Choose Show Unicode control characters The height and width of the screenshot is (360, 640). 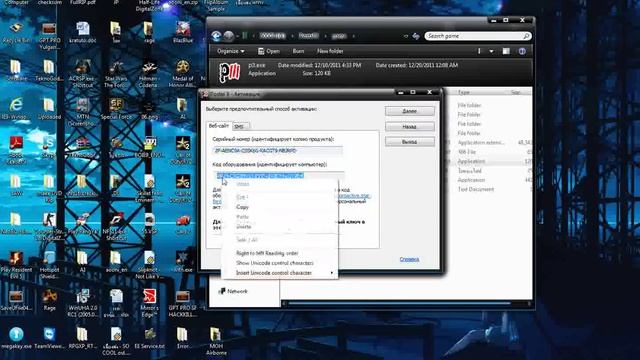tap(279, 263)
